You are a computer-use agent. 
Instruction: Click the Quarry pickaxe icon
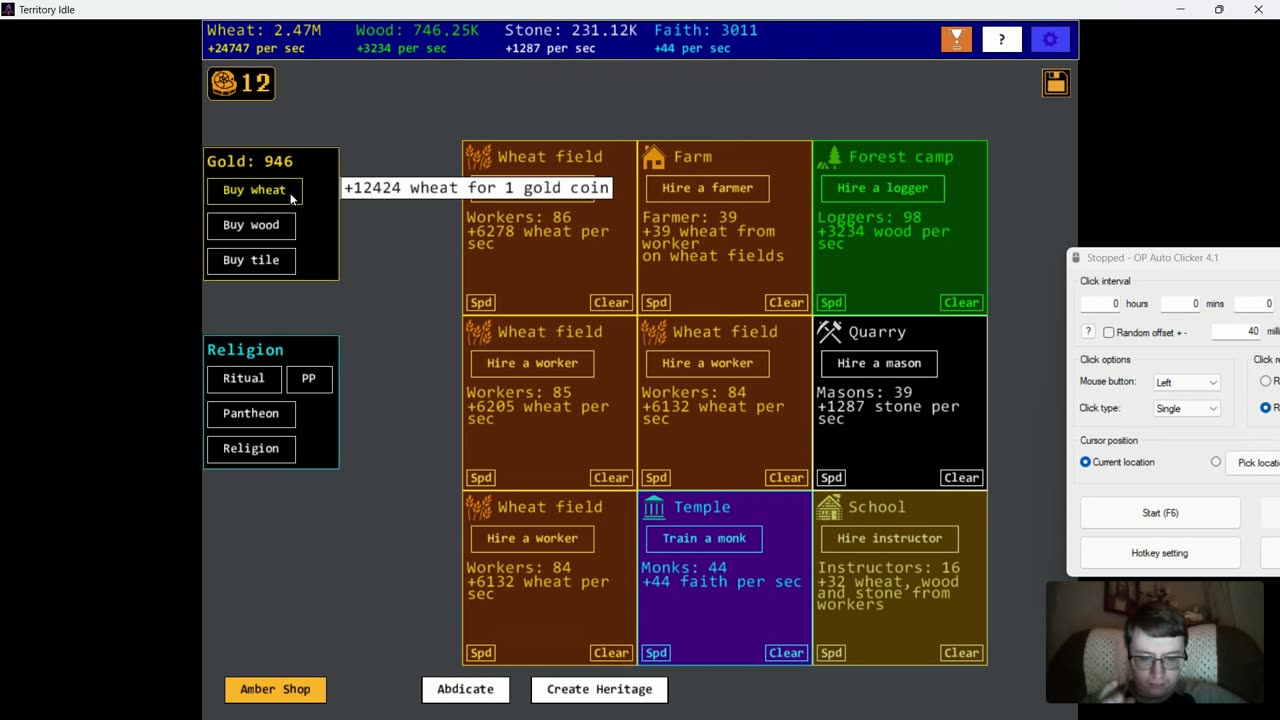point(829,332)
